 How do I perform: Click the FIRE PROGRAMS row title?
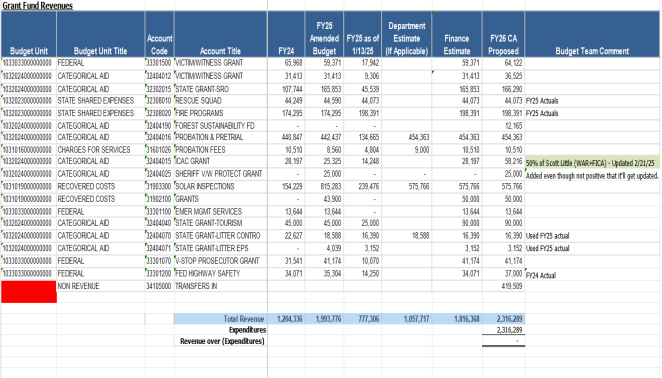(220, 113)
